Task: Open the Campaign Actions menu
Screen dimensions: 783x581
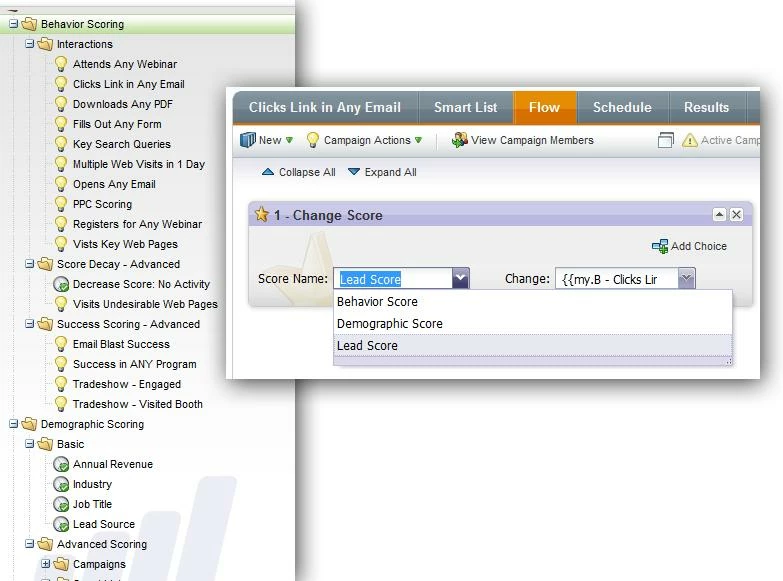Action: pyautogui.click(x=418, y=140)
